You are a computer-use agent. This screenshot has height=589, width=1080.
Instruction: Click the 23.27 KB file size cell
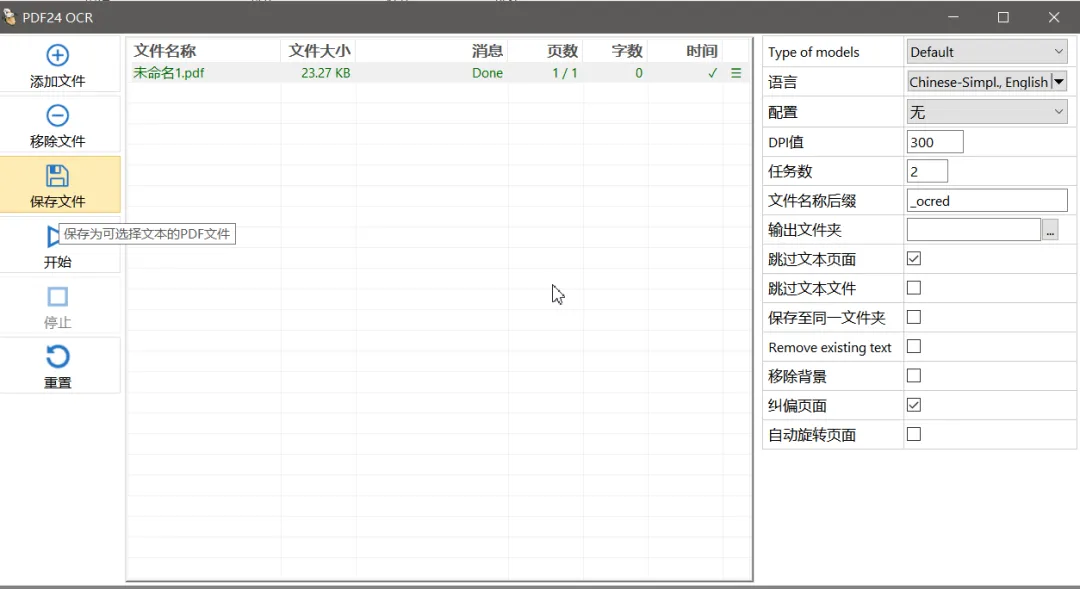325,73
